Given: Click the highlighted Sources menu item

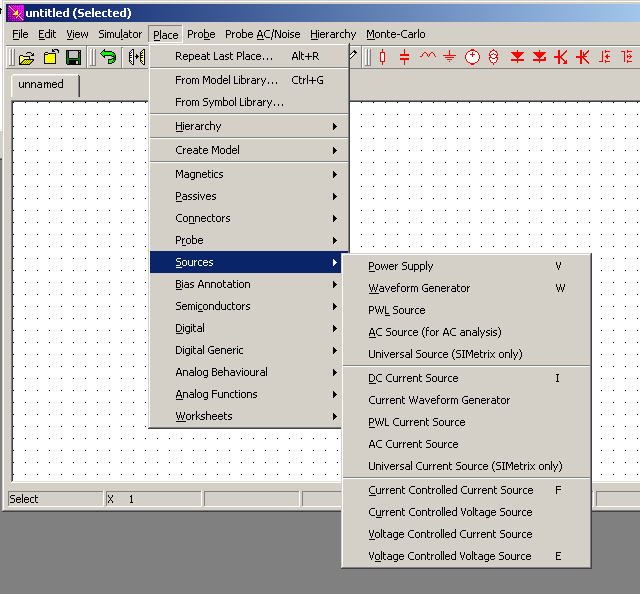Looking at the screenshot, I should click(x=246, y=263).
